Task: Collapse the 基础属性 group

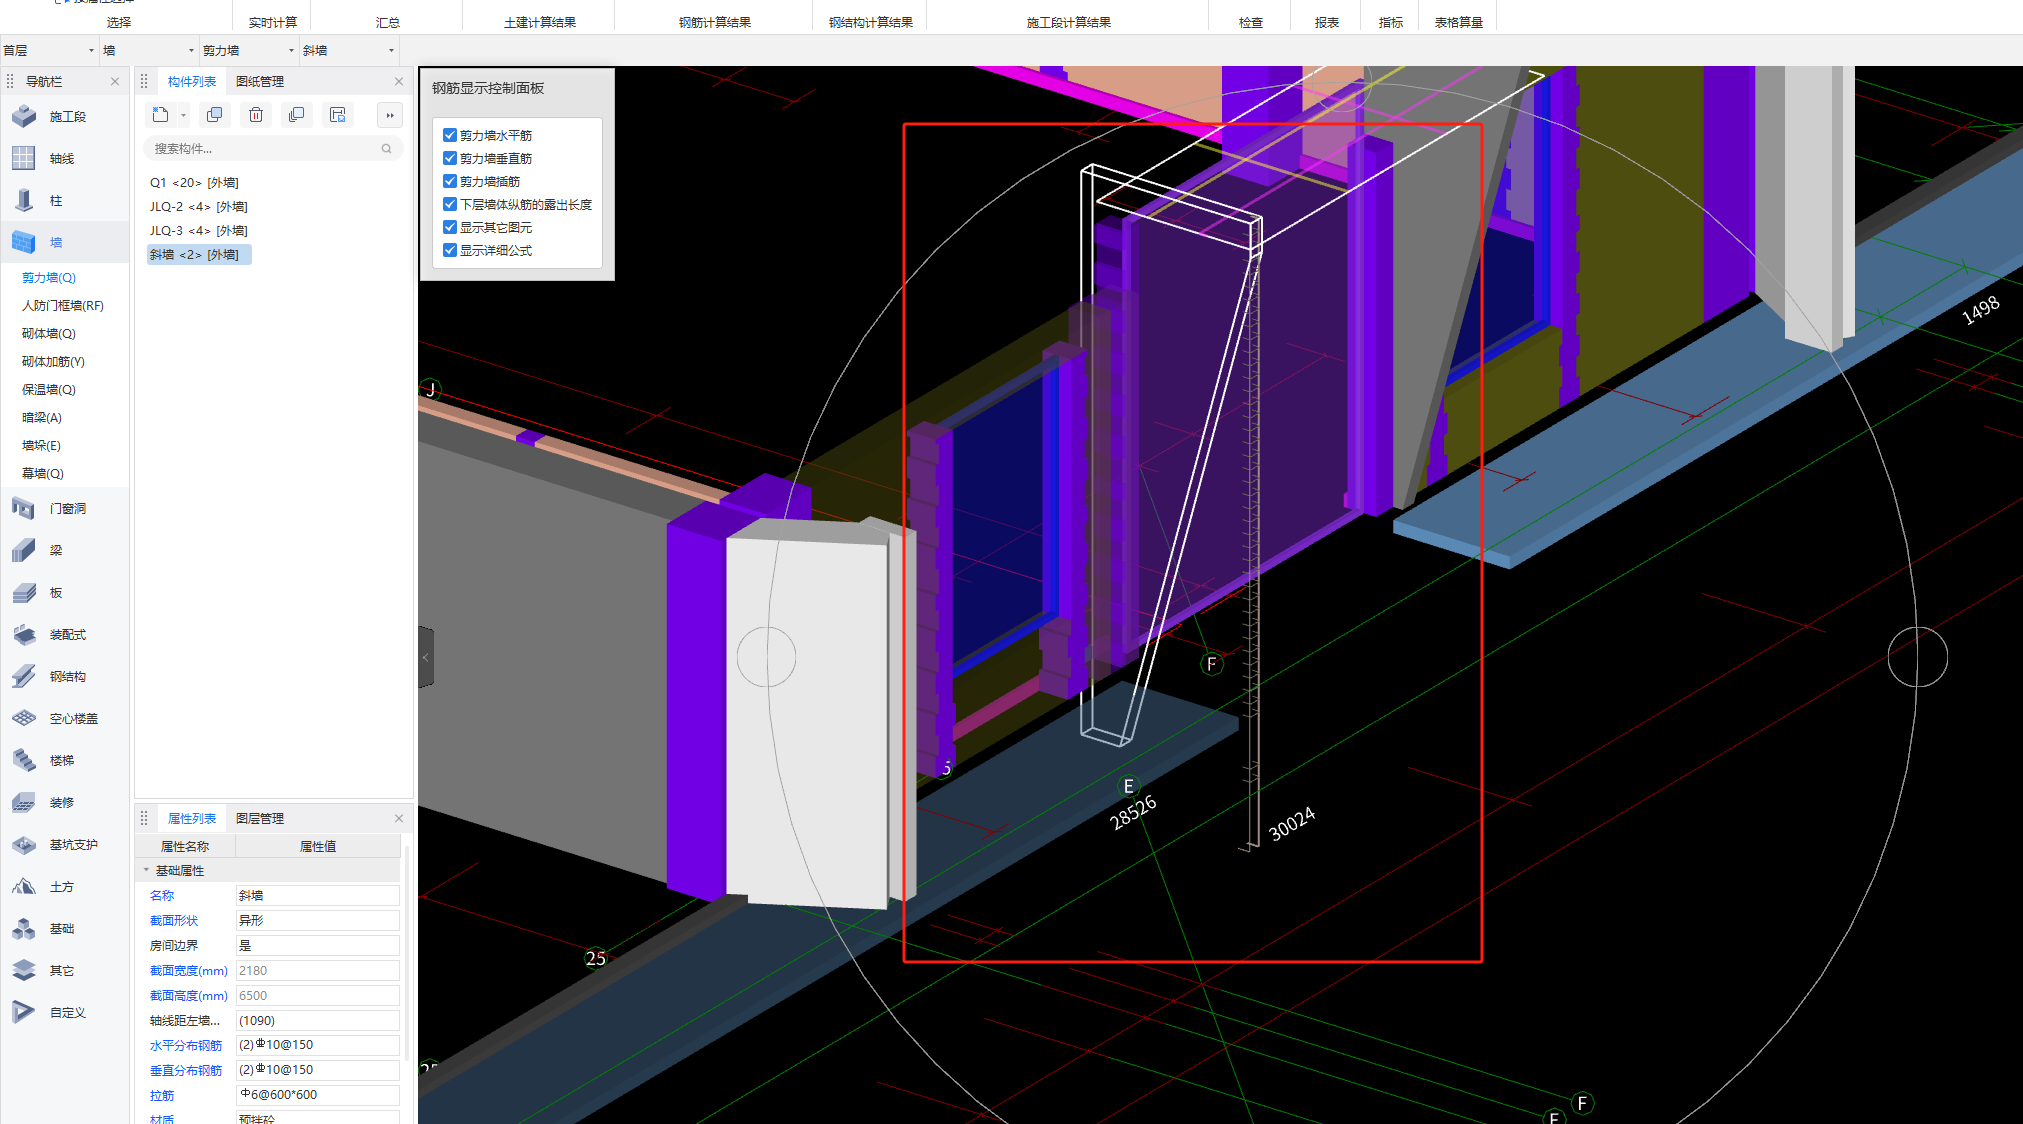Action: (146, 870)
